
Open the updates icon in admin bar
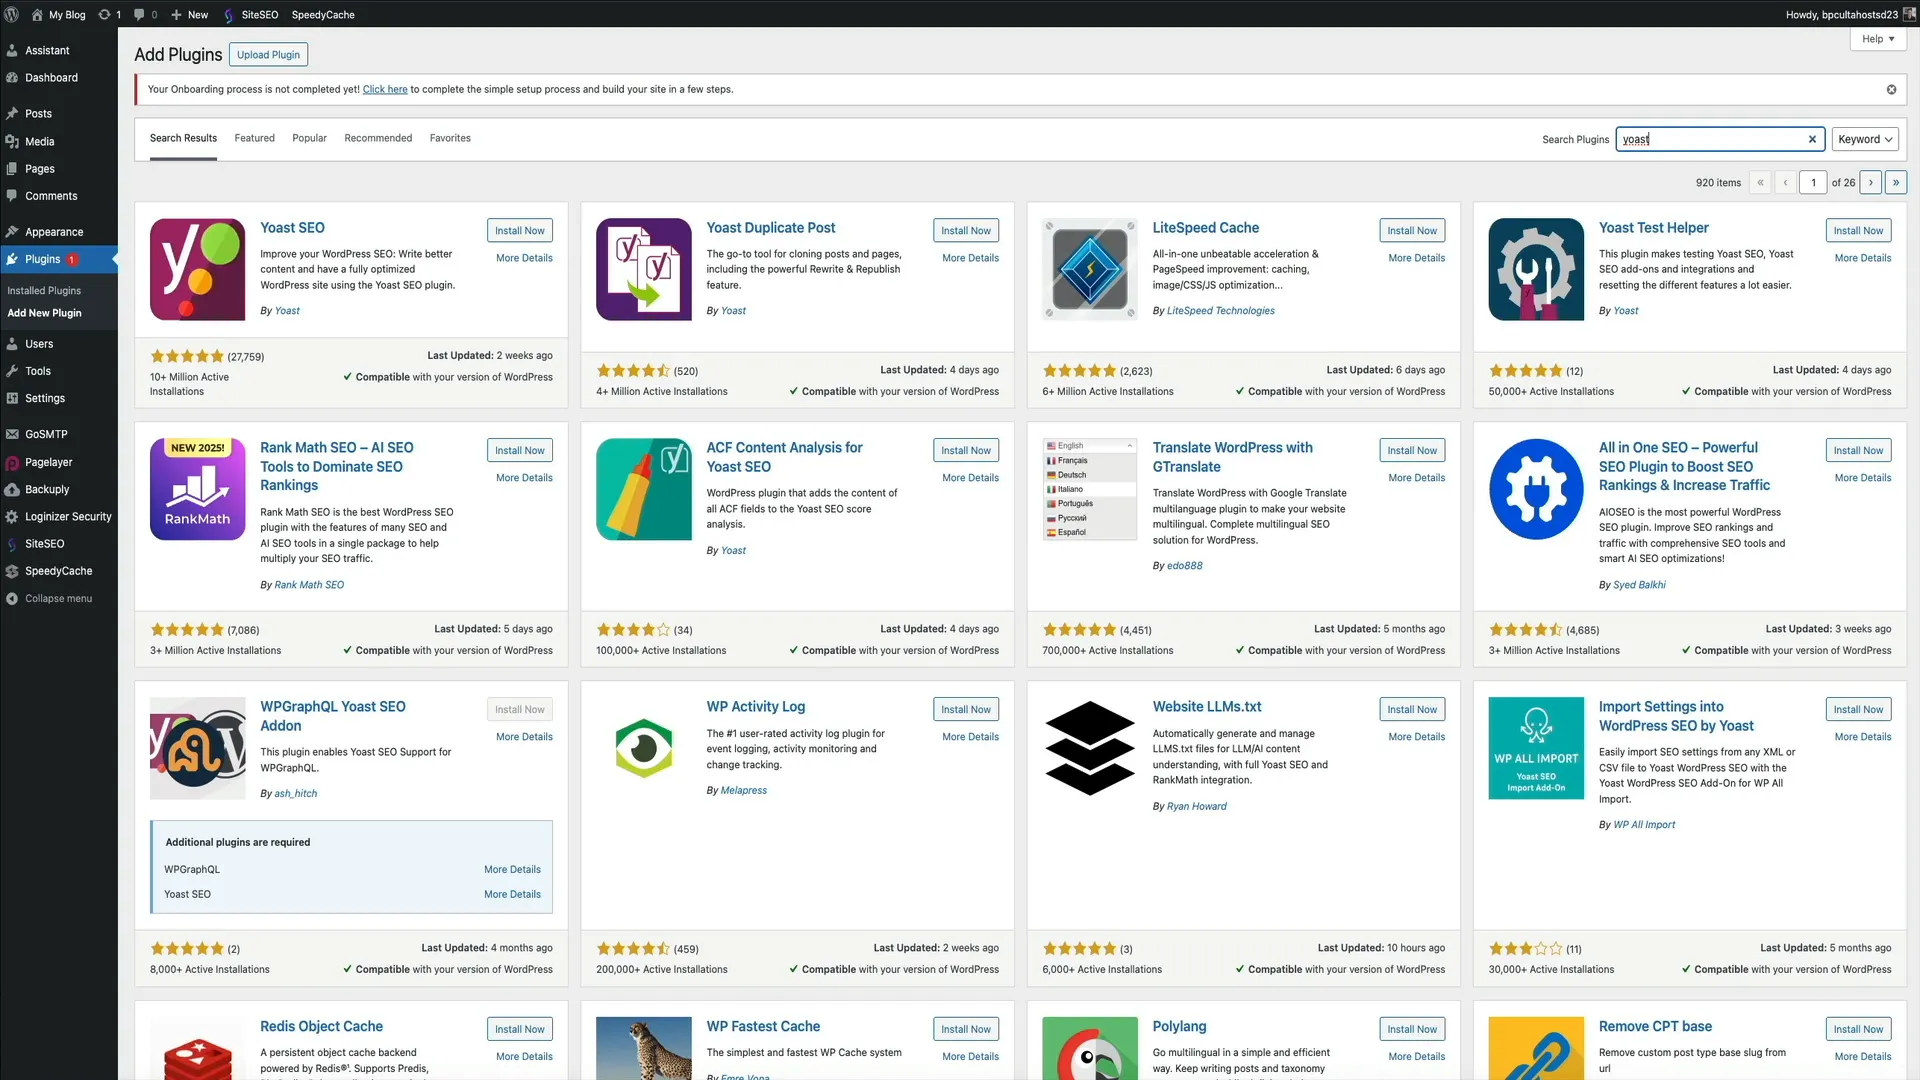(109, 14)
